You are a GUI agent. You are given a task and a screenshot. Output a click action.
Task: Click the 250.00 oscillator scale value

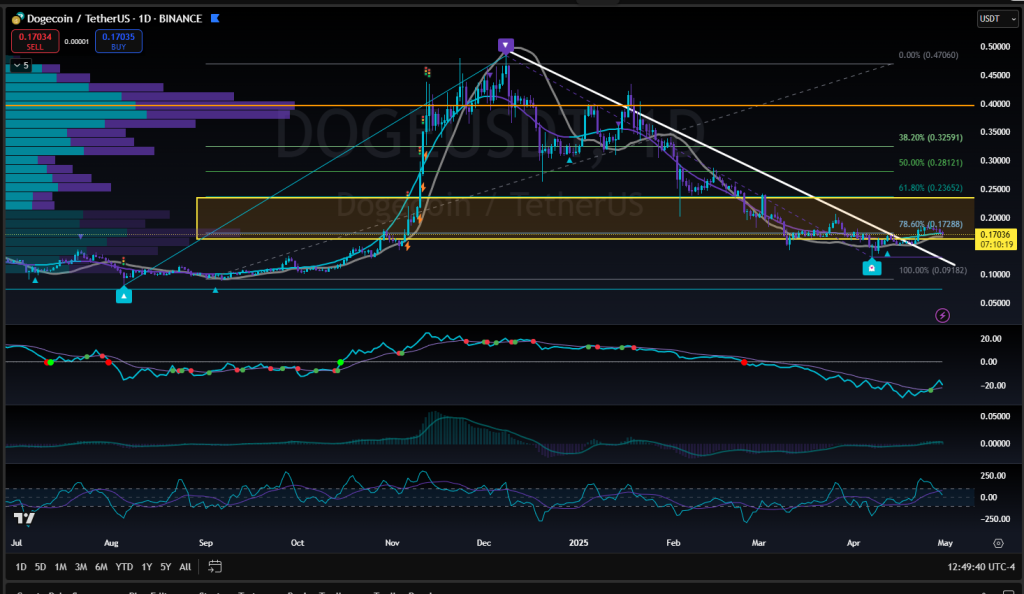[993, 477]
